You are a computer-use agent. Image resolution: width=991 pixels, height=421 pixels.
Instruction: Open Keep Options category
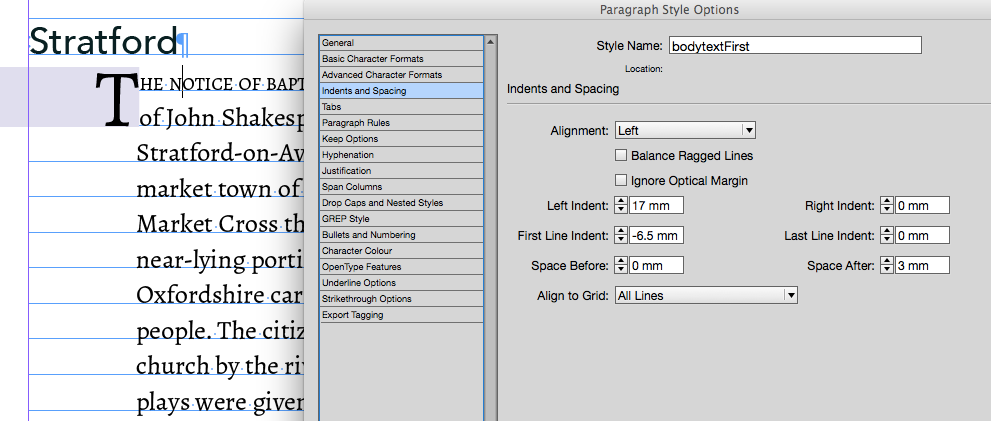coord(402,138)
